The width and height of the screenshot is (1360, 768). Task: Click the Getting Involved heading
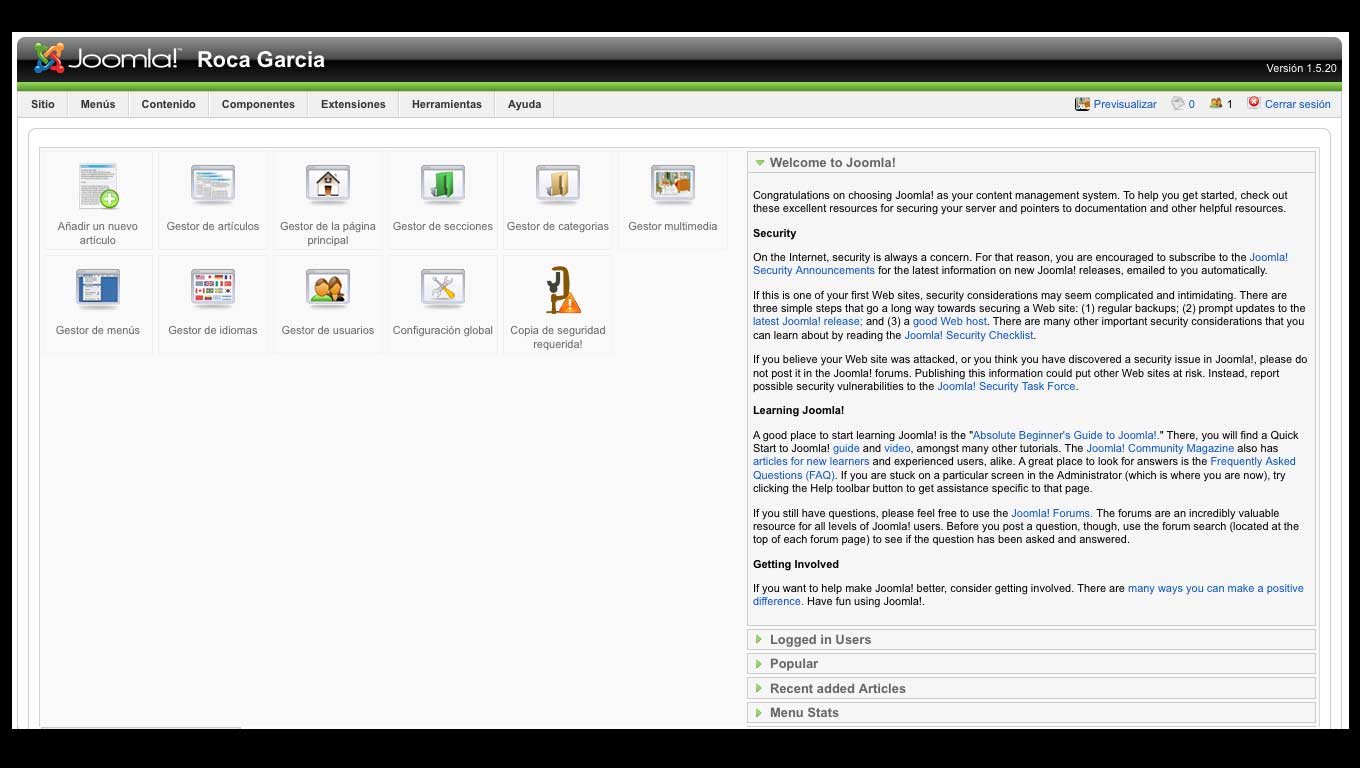tap(796, 565)
